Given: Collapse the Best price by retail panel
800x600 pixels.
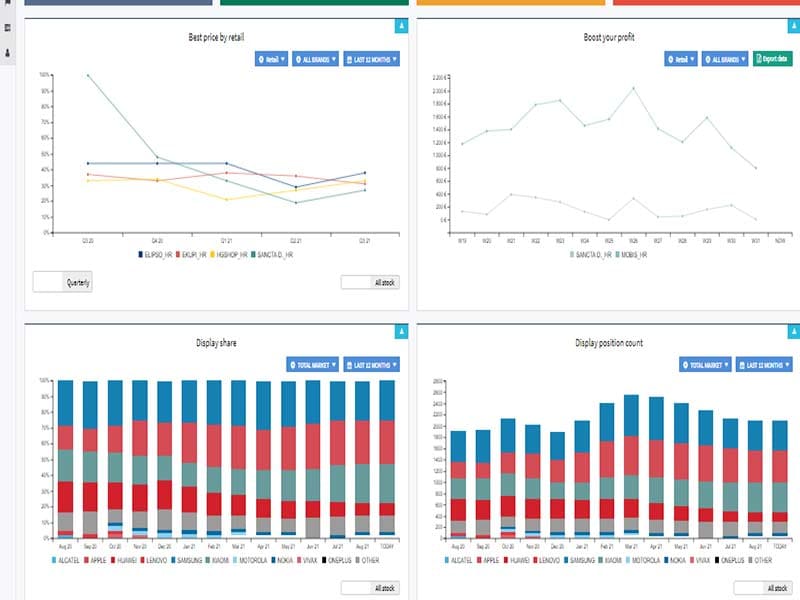Looking at the screenshot, I should (x=402, y=26).
